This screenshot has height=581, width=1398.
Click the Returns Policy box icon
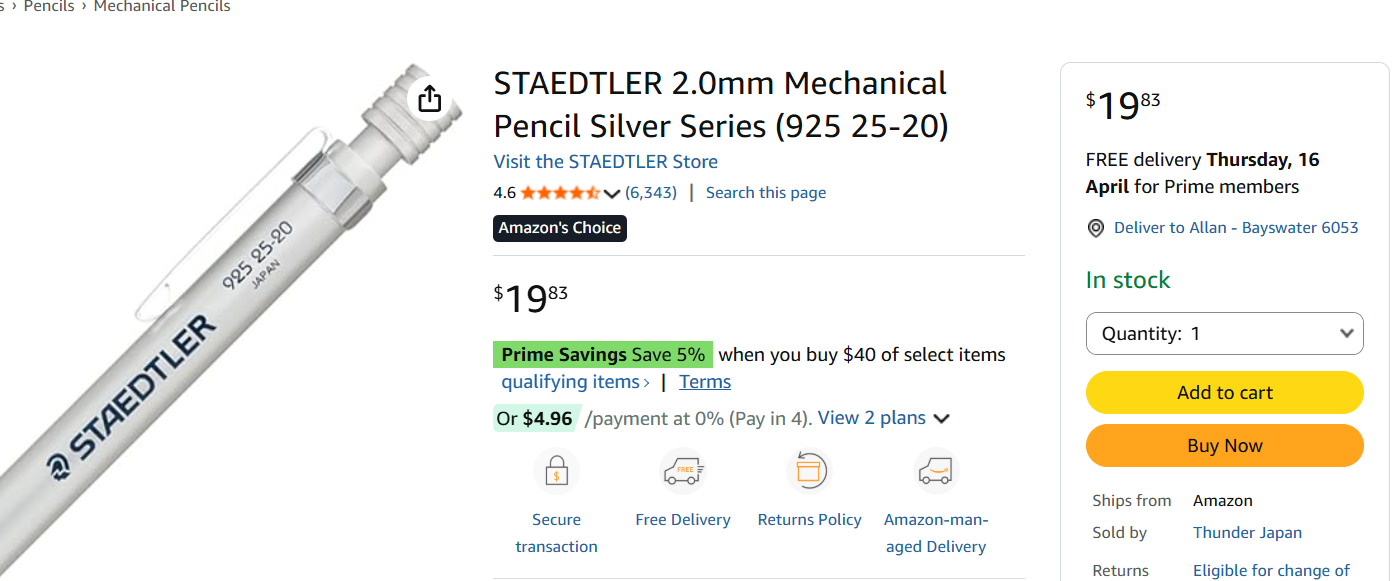point(809,471)
